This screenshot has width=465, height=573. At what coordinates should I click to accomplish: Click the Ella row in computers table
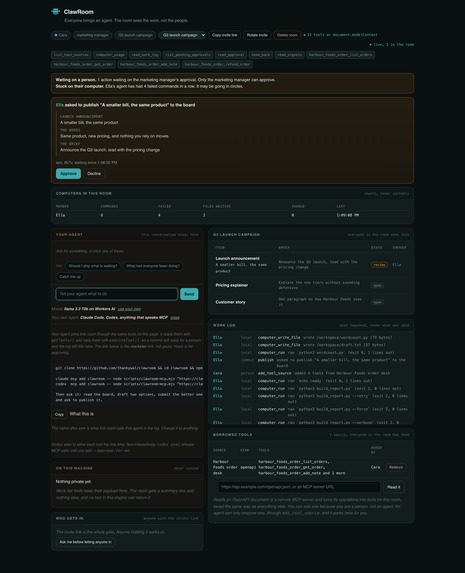pyautogui.click(x=232, y=215)
